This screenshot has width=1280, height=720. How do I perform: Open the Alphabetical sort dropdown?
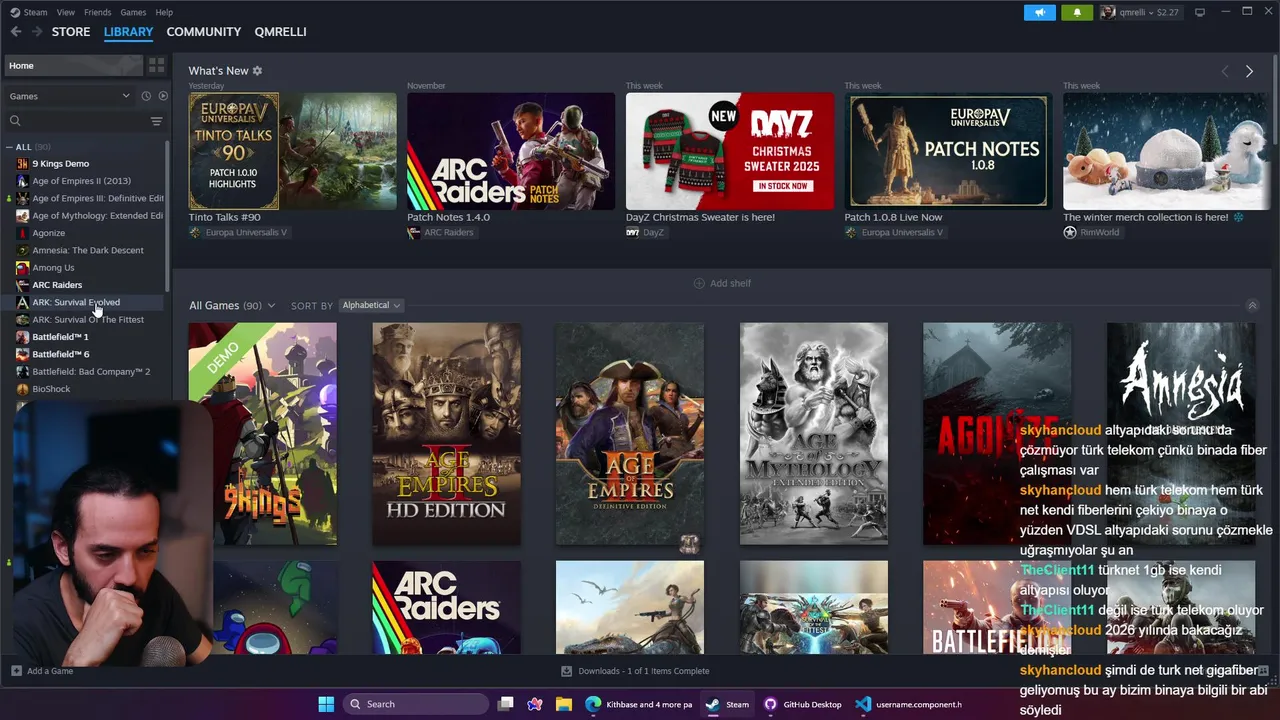371,305
